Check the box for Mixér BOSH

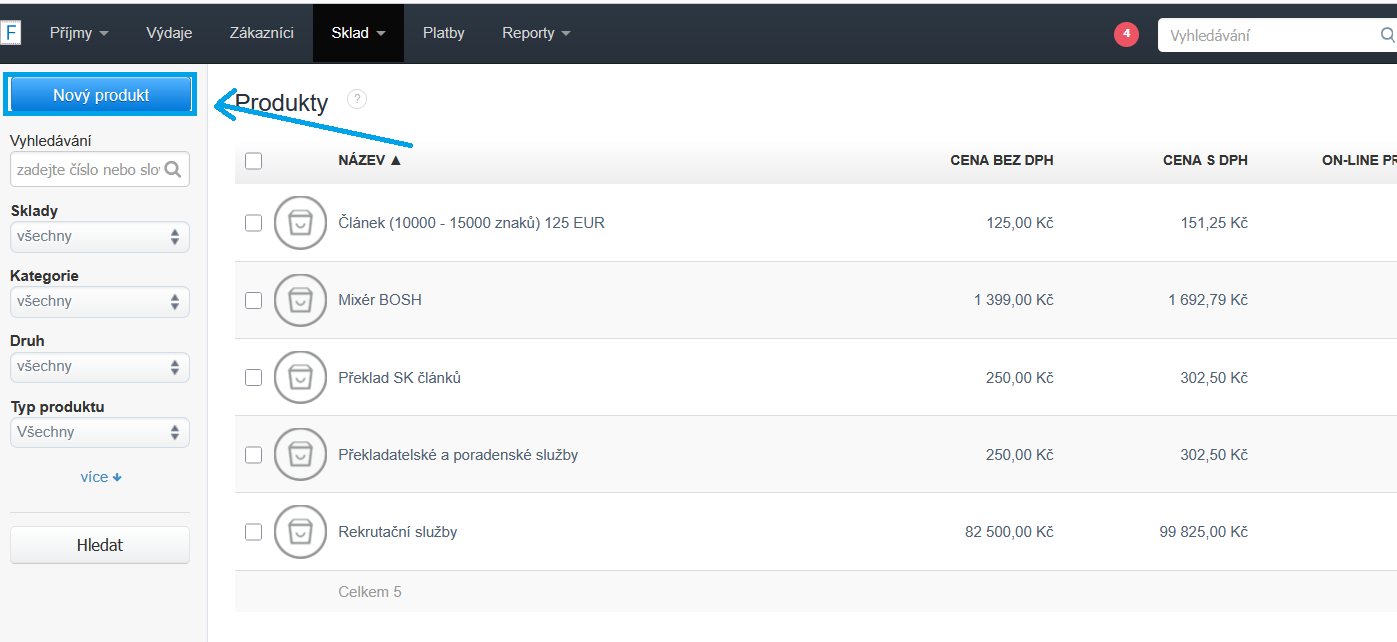click(x=253, y=300)
